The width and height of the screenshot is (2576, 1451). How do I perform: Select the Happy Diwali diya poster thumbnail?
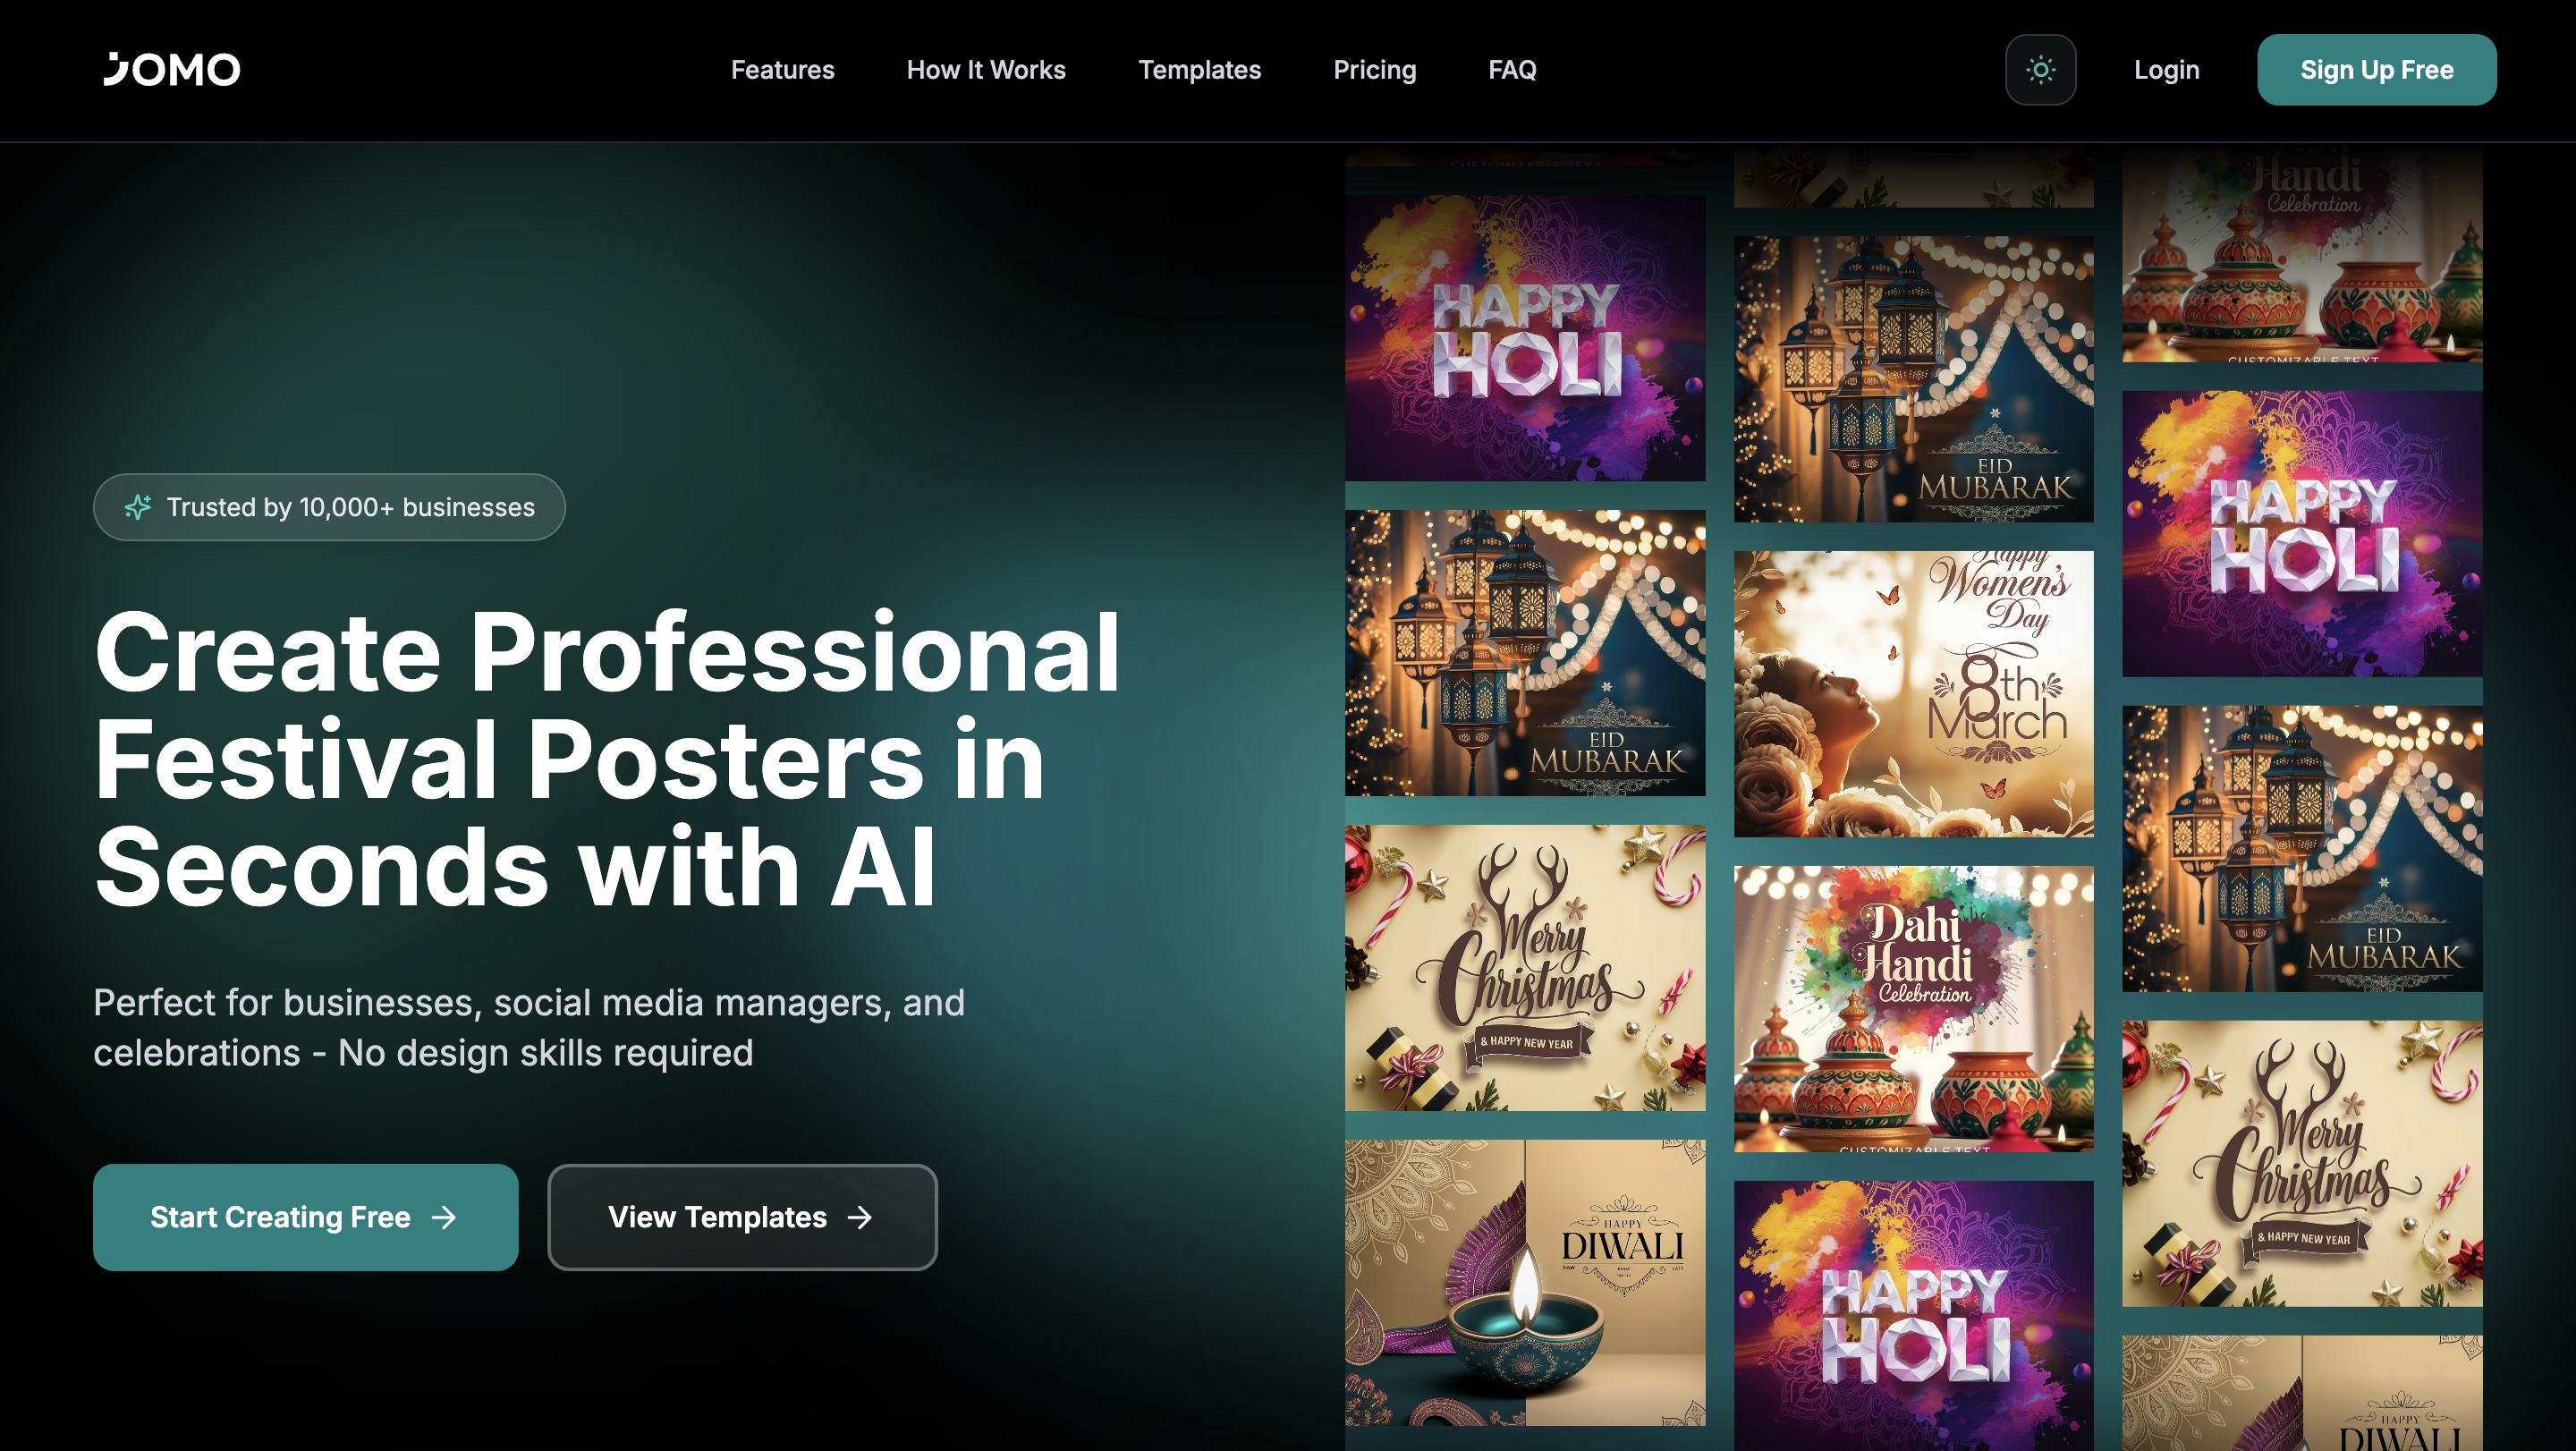(1524, 1282)
